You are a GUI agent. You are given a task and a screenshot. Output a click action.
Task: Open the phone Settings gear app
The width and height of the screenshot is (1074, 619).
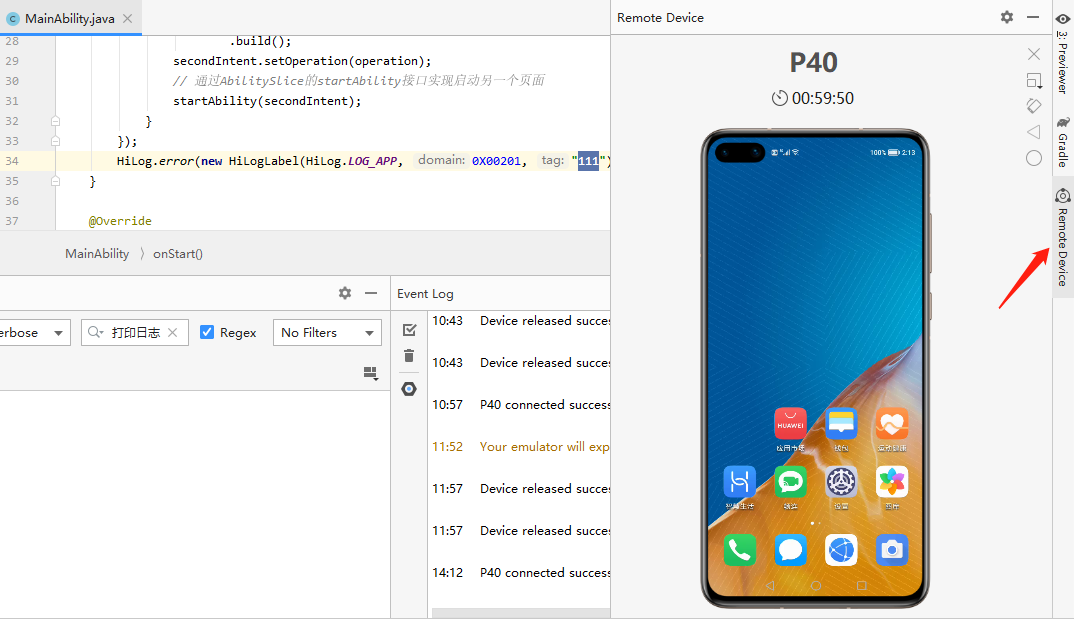pos(840,482)
